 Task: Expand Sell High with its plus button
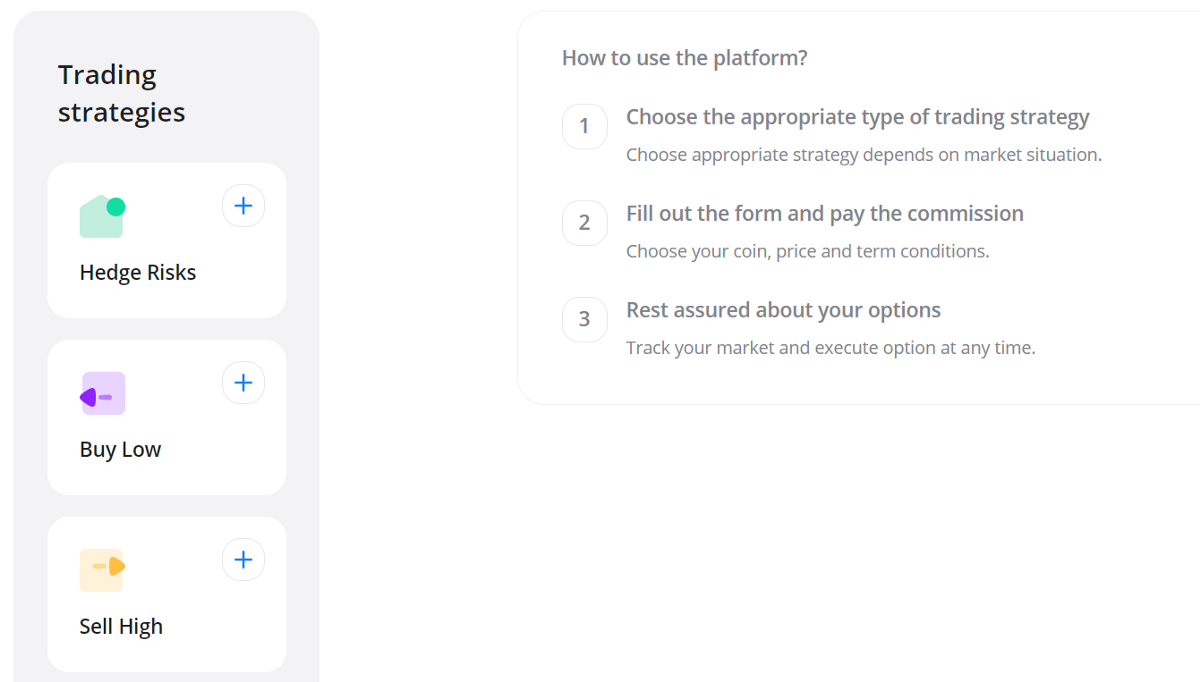tap(243, 560)
